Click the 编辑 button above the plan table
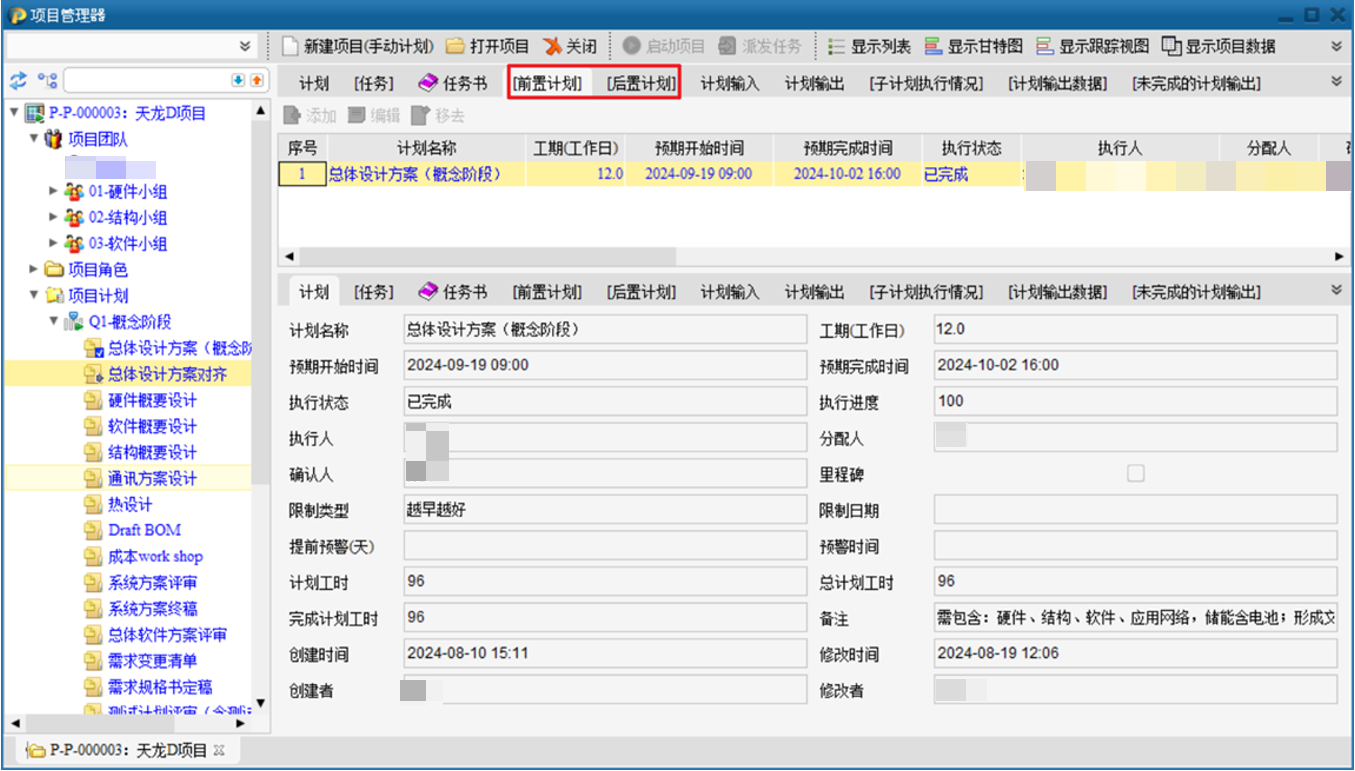Viewport: 1355px width, 771px height. 374,116
